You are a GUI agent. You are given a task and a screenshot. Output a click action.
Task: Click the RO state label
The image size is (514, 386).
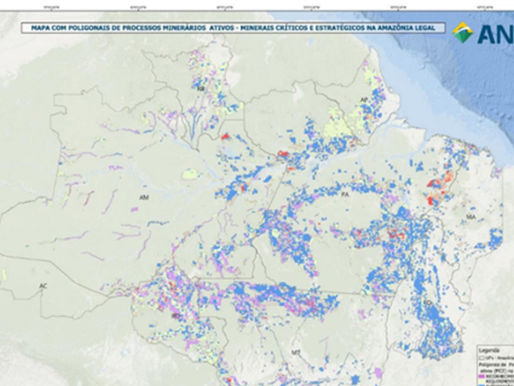pos(175,316)
